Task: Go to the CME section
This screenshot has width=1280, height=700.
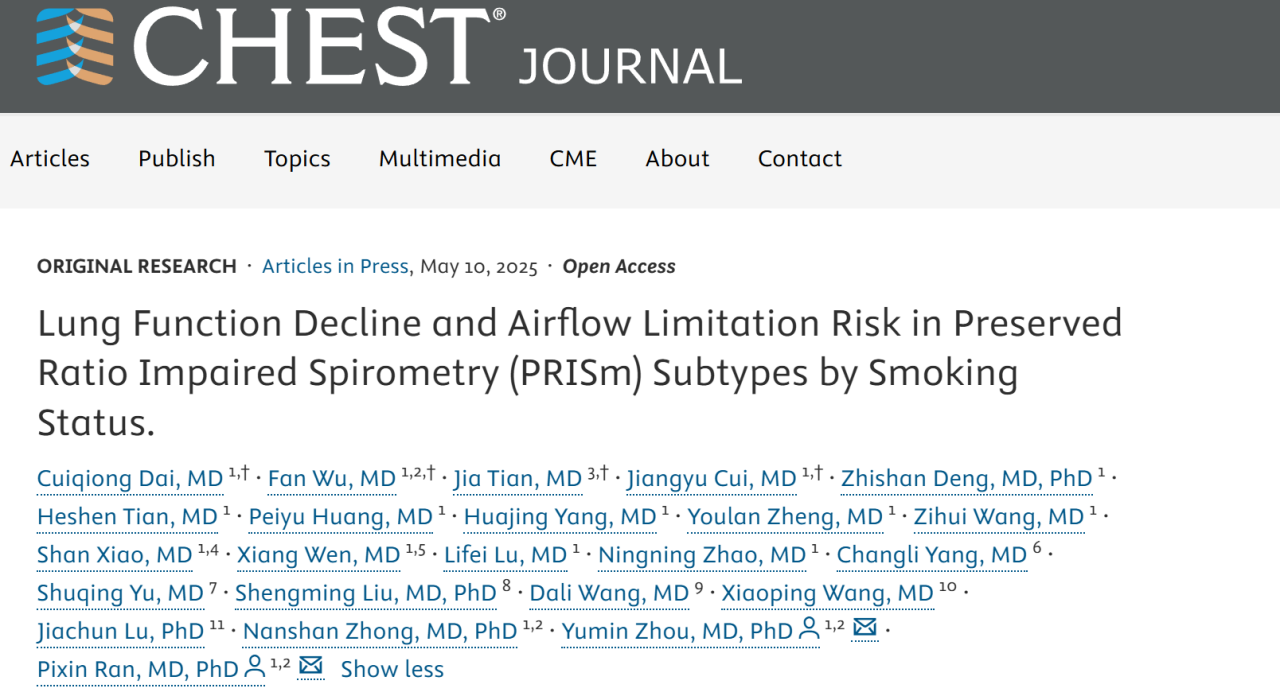Action: click(x=573, y=159)
